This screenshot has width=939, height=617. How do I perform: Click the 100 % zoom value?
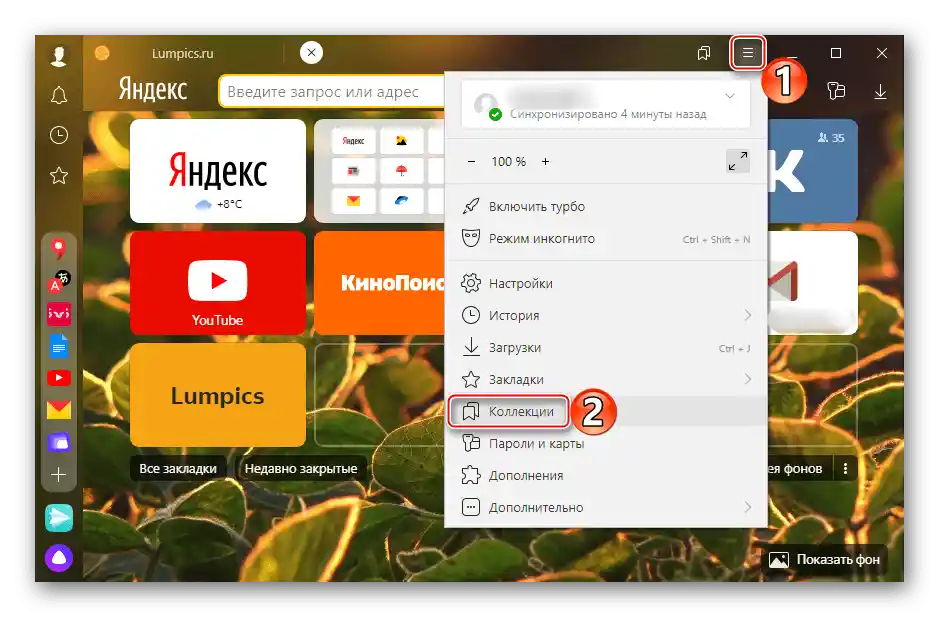tap(508, 162)
